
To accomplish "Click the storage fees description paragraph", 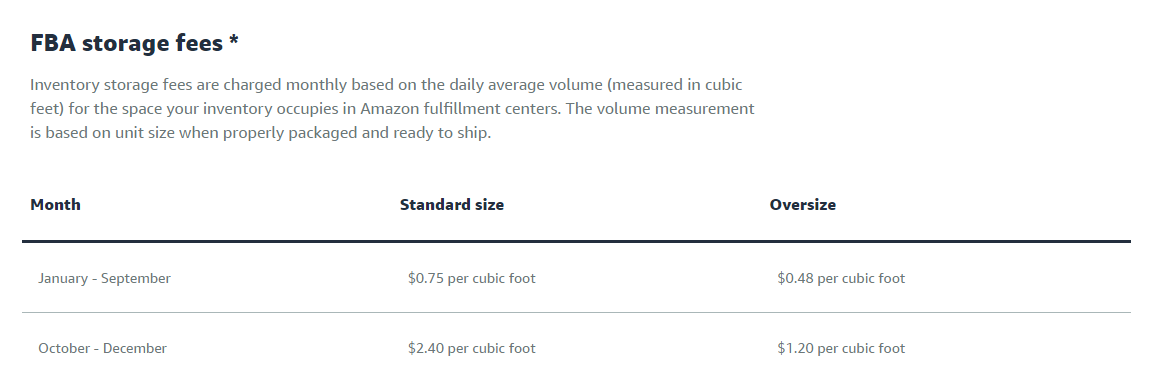I will point(393,109).
